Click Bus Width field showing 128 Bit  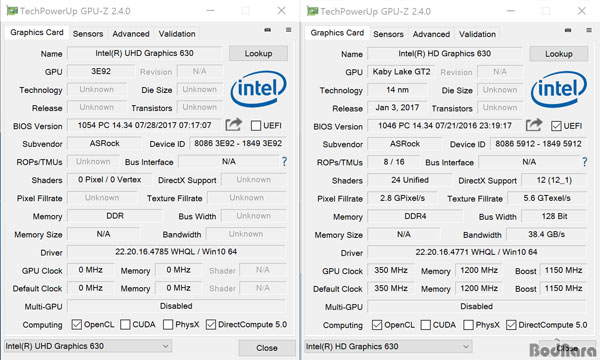point(554,216)
